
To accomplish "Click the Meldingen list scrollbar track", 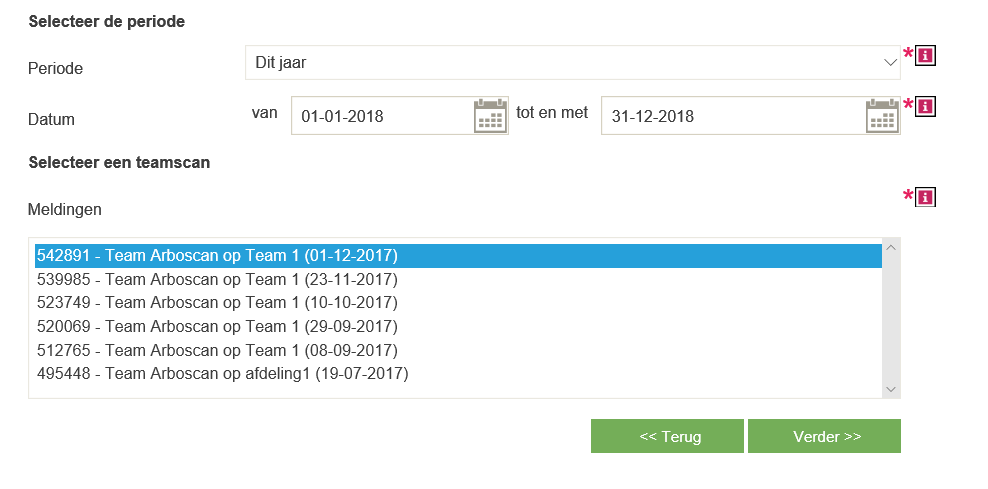I will 891,317.
